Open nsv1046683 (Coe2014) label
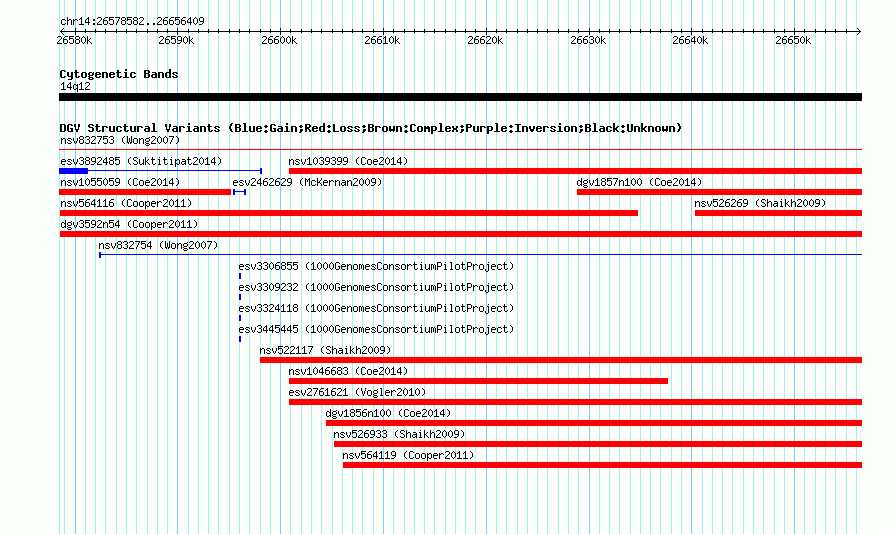Viewport: 890px width, 534px height. point(348,371)
